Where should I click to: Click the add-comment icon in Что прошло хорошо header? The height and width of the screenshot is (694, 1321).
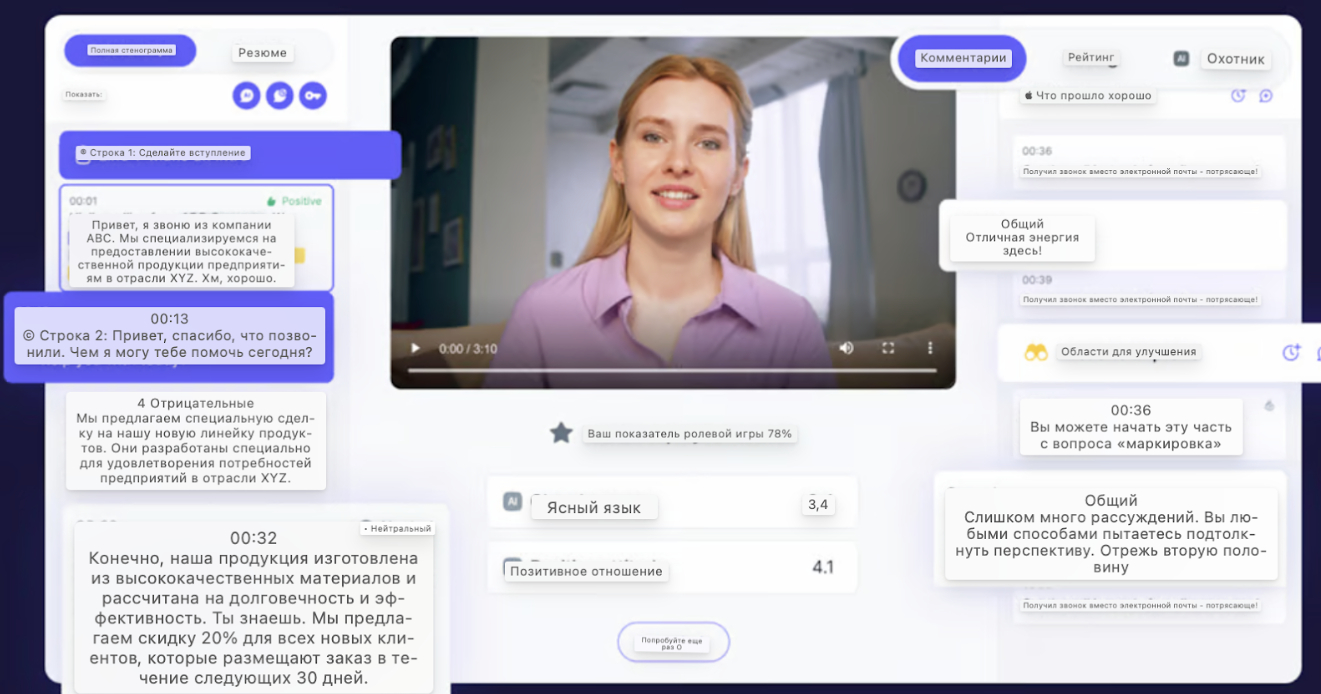pyautogui.click(x=1265, y=96)
